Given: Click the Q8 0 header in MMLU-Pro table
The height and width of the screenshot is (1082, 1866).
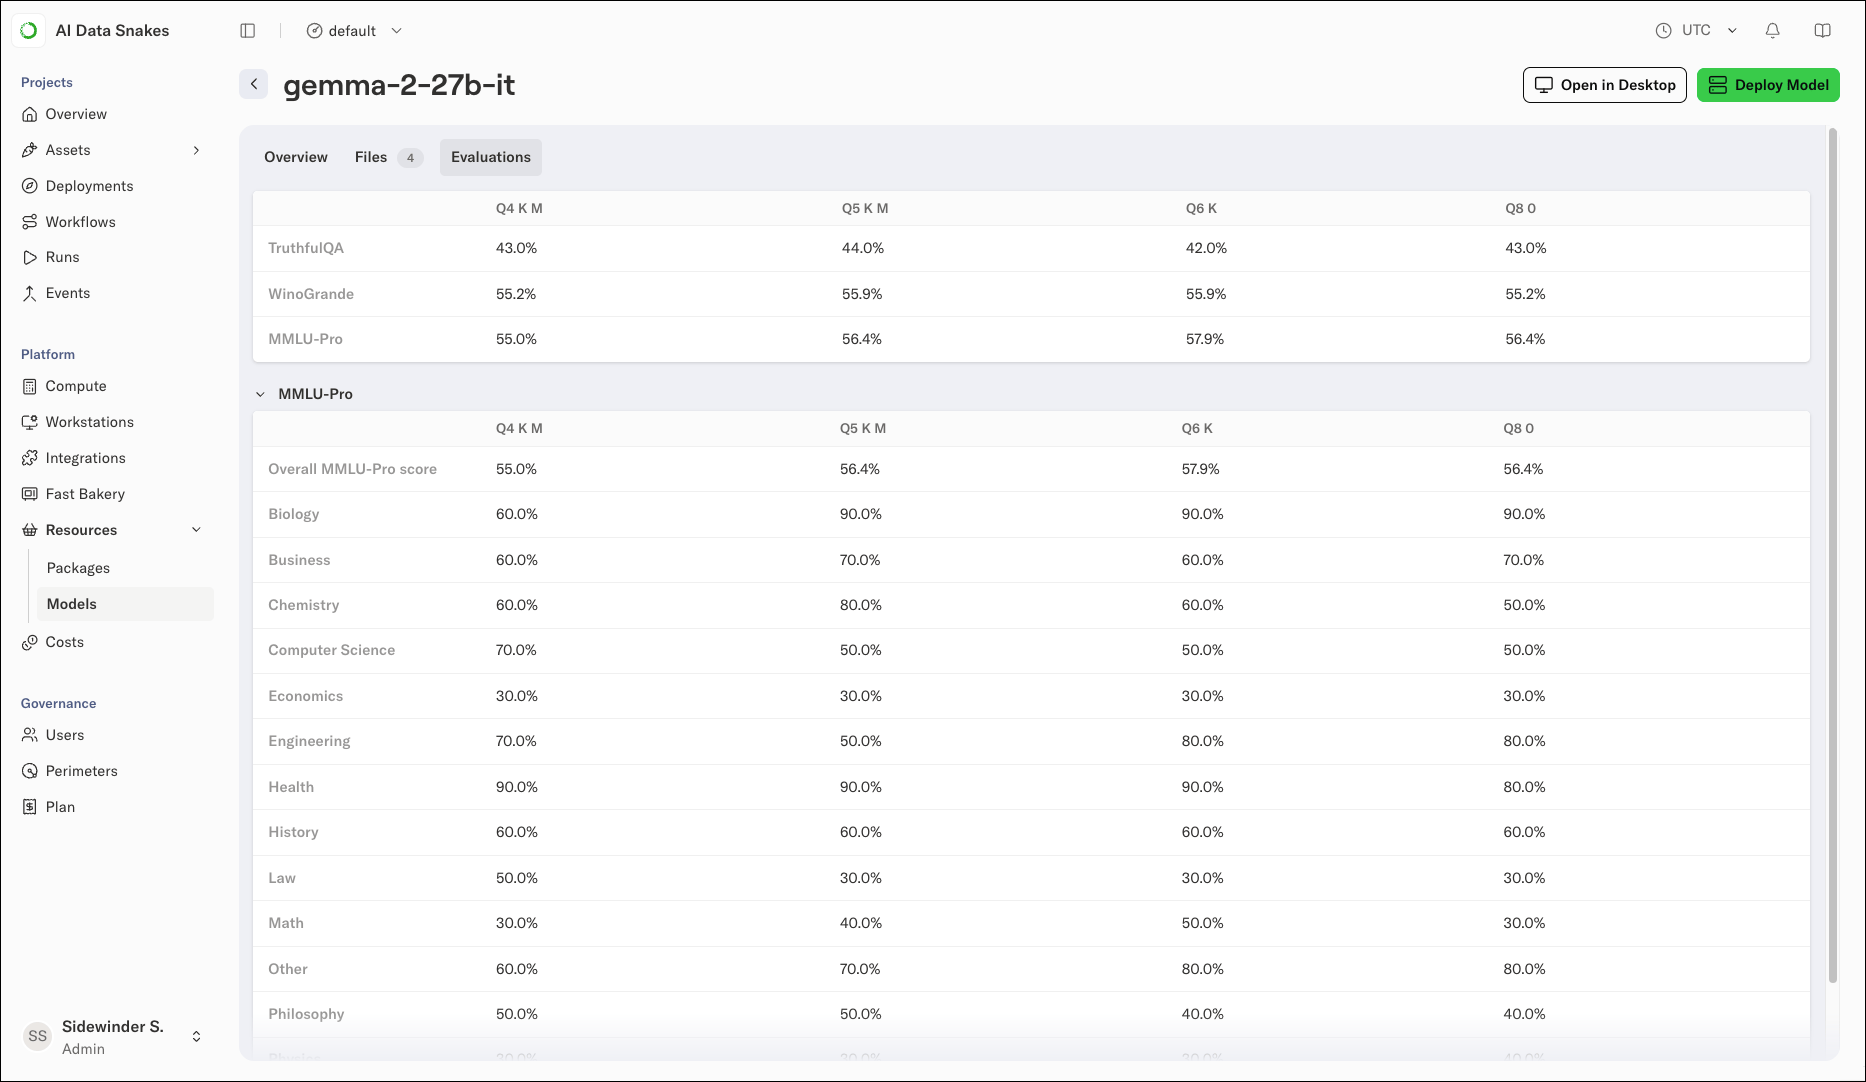Looking at the screenshot, I should point(1518,428).
